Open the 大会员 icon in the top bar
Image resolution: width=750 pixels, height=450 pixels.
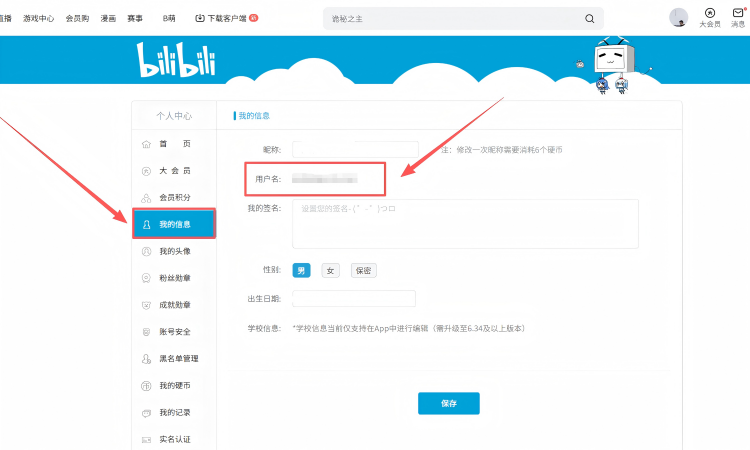(x=710, y=13)
